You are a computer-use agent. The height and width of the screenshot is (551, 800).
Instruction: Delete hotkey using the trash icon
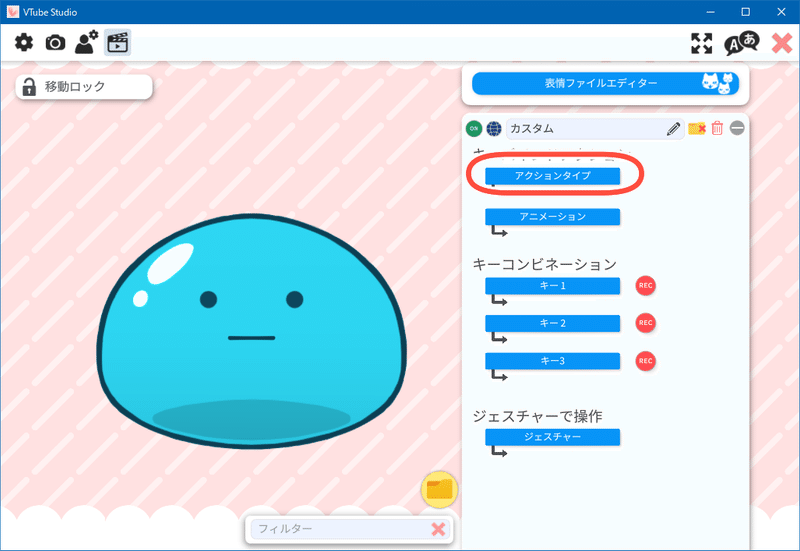click(717, 128)
